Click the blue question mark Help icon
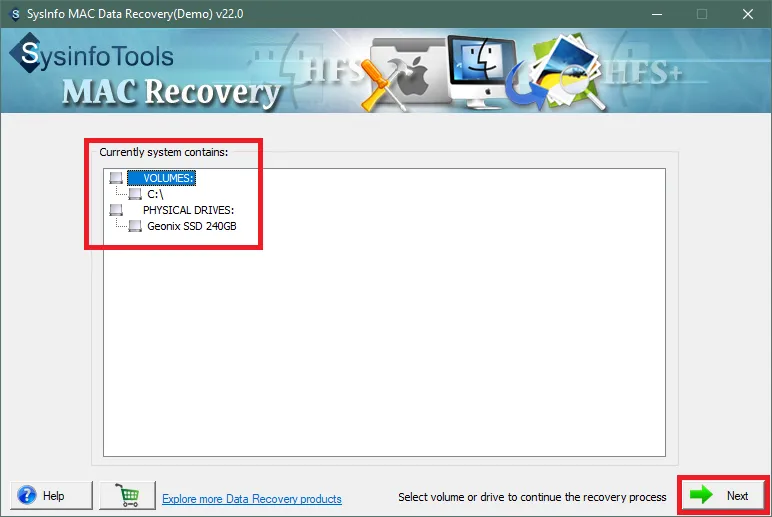772x517 pixels. [x=27, y=495]
